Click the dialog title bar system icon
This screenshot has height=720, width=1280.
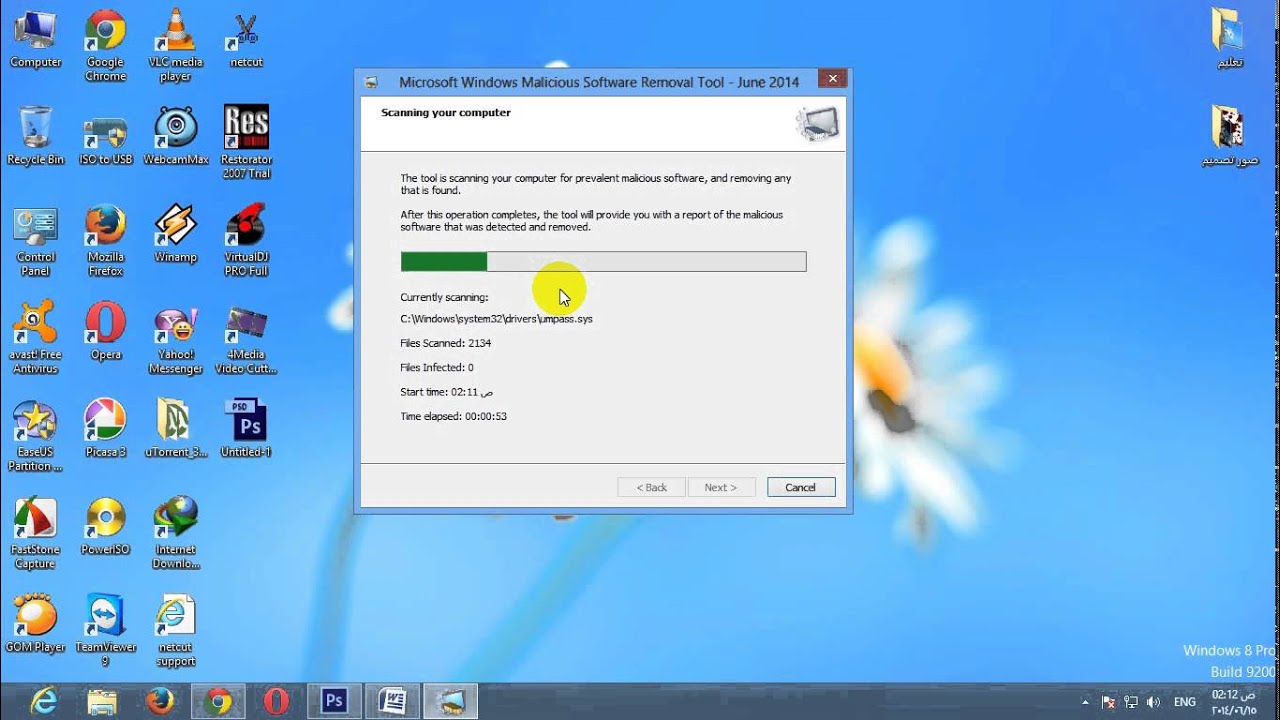371,82
